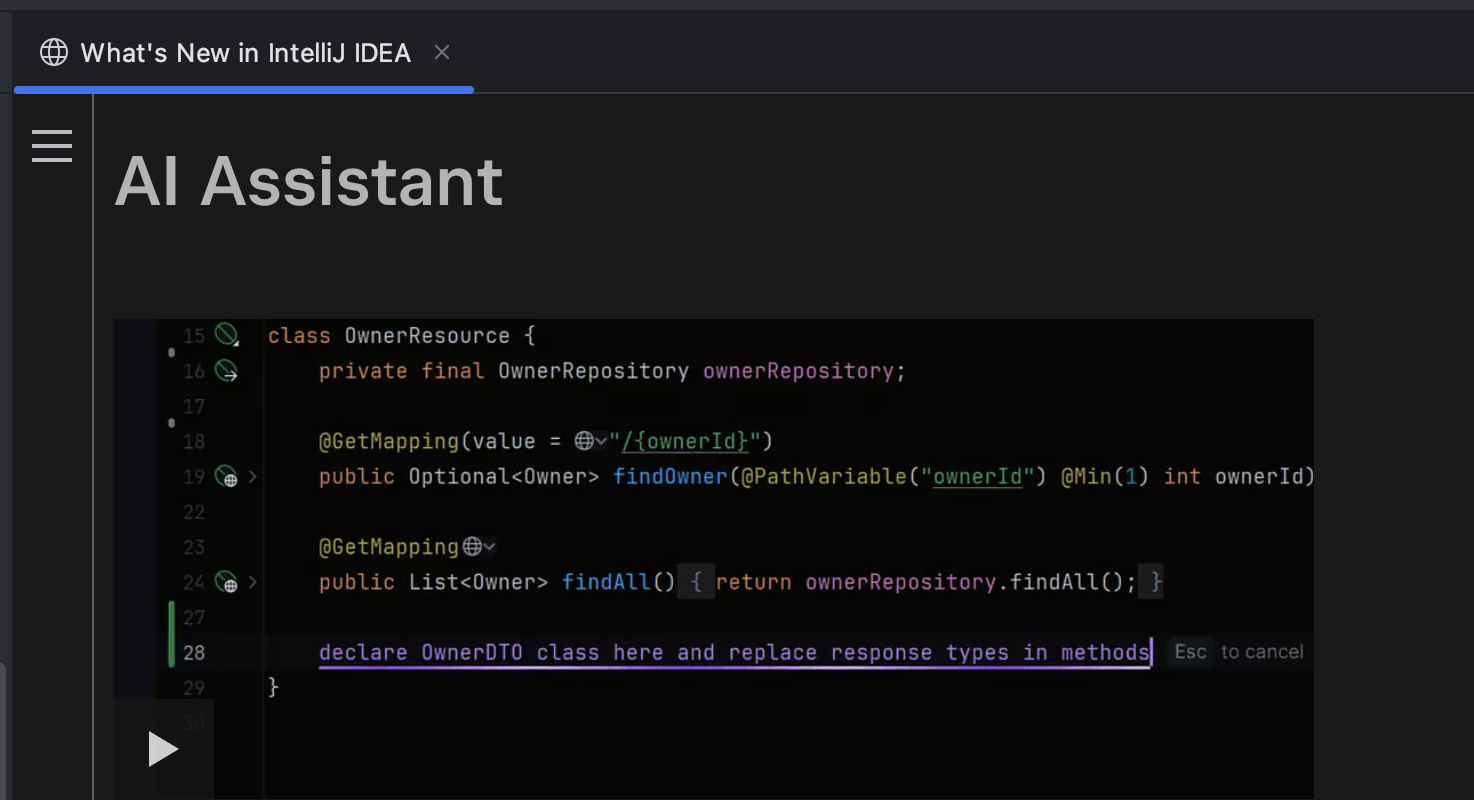Click the ownerRepository field name on line 16

point(800,371)
